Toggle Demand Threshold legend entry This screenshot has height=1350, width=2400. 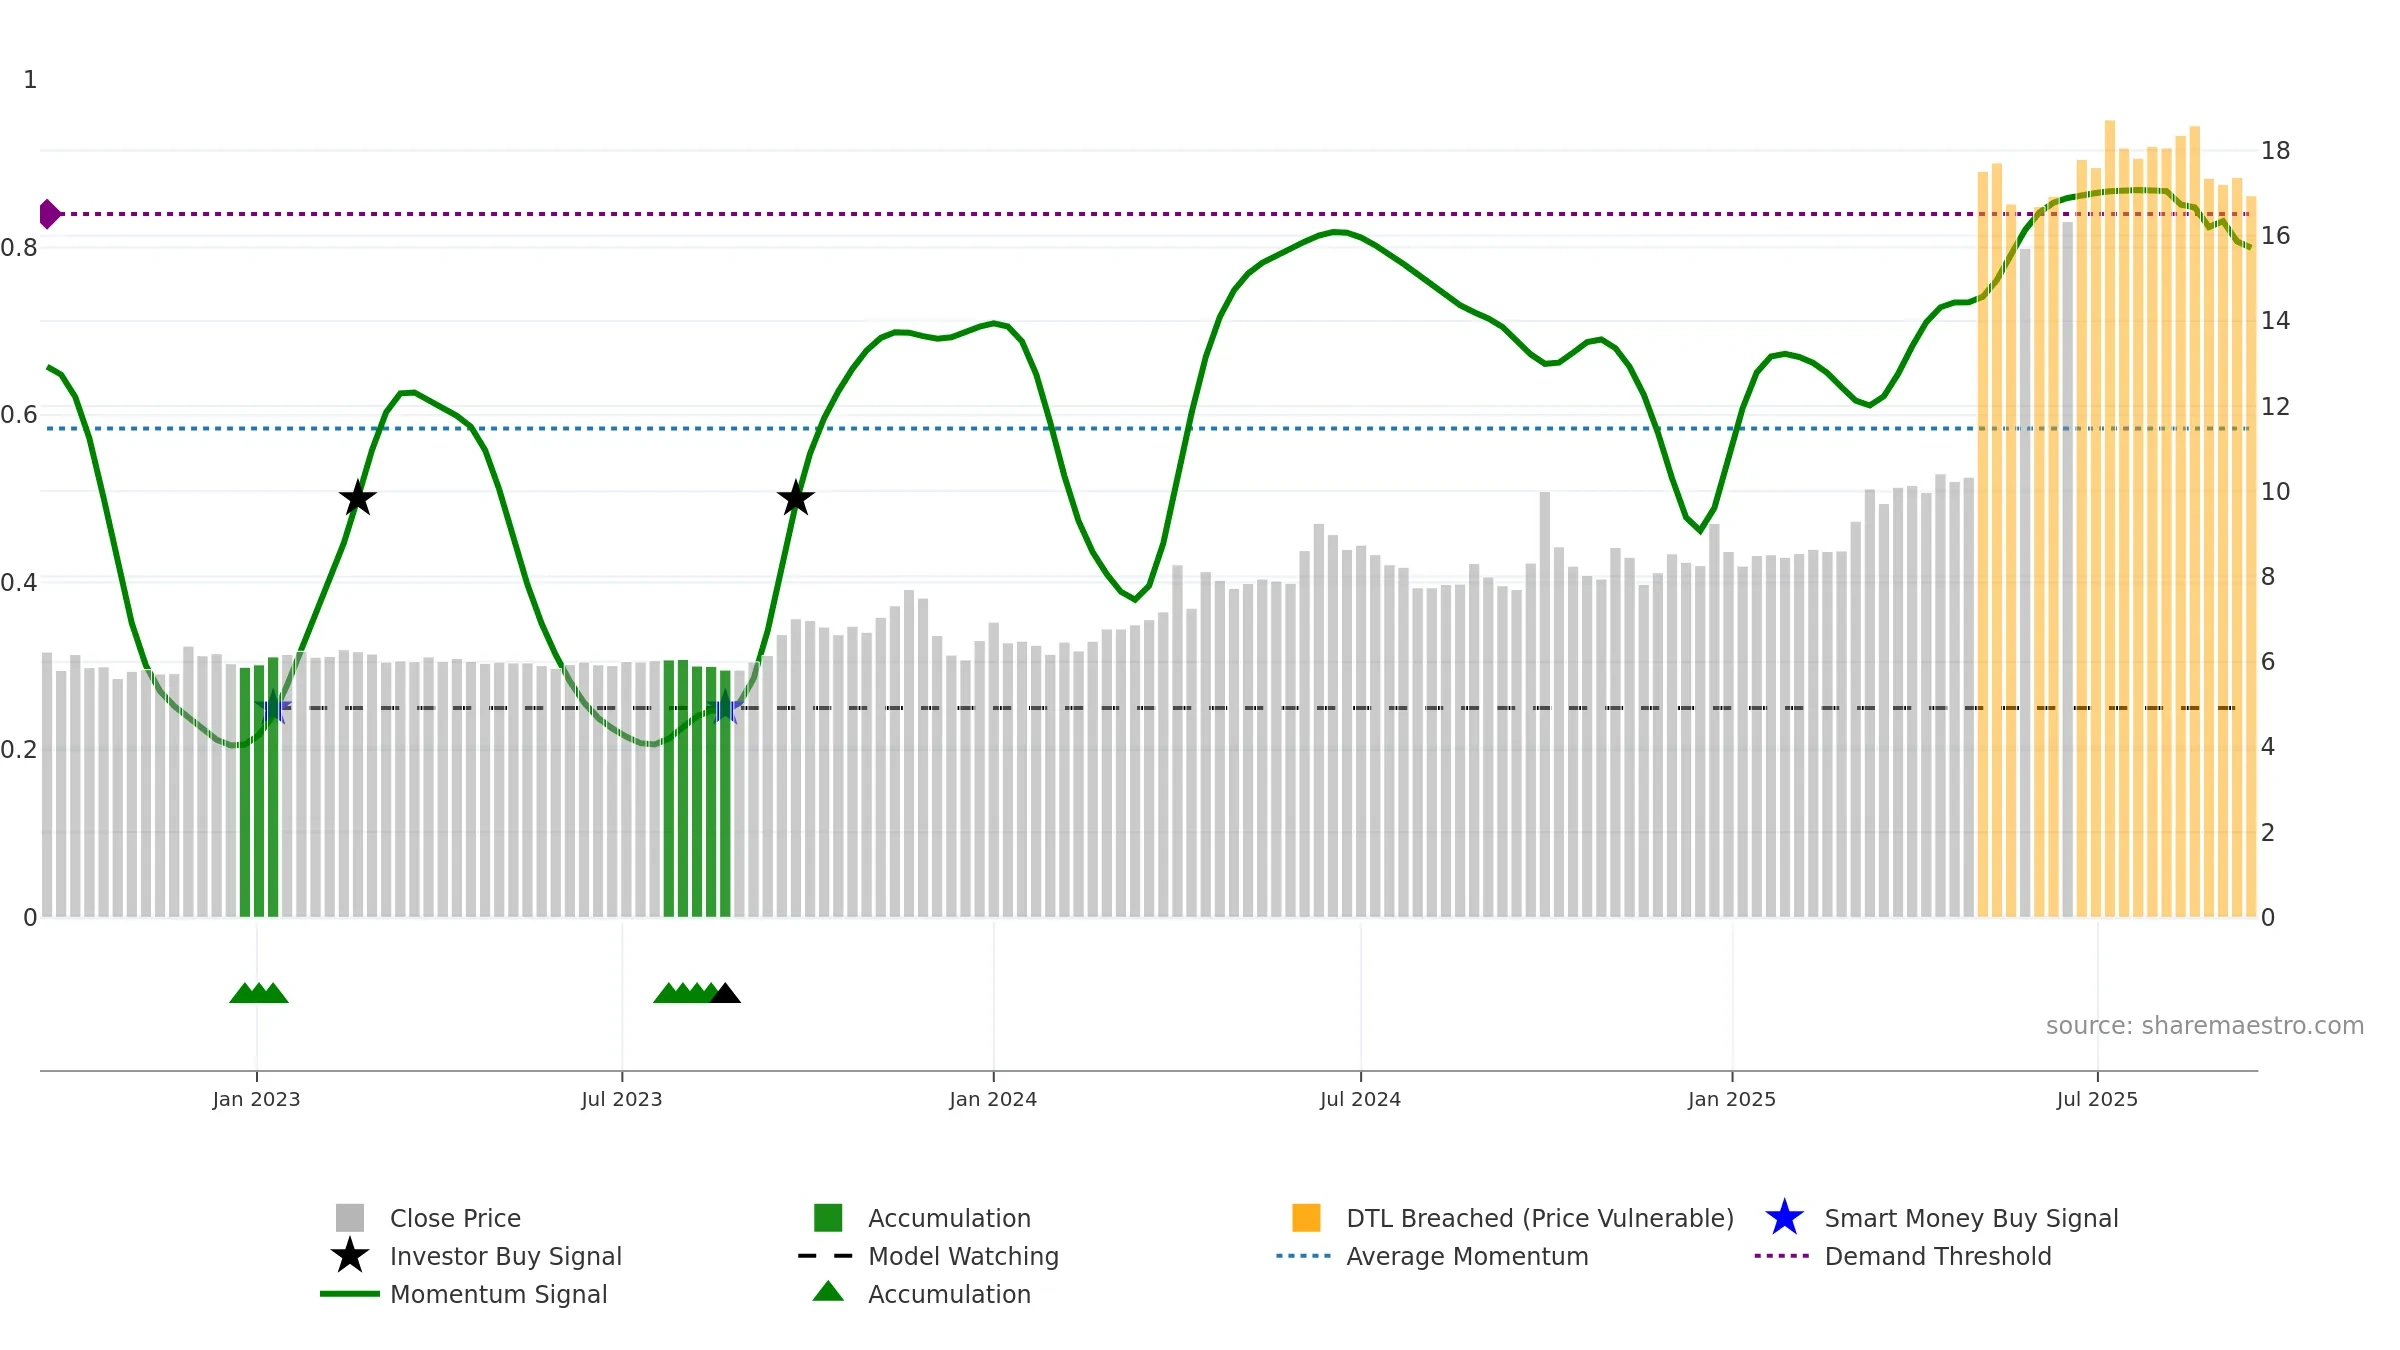pos(1937,1256)
